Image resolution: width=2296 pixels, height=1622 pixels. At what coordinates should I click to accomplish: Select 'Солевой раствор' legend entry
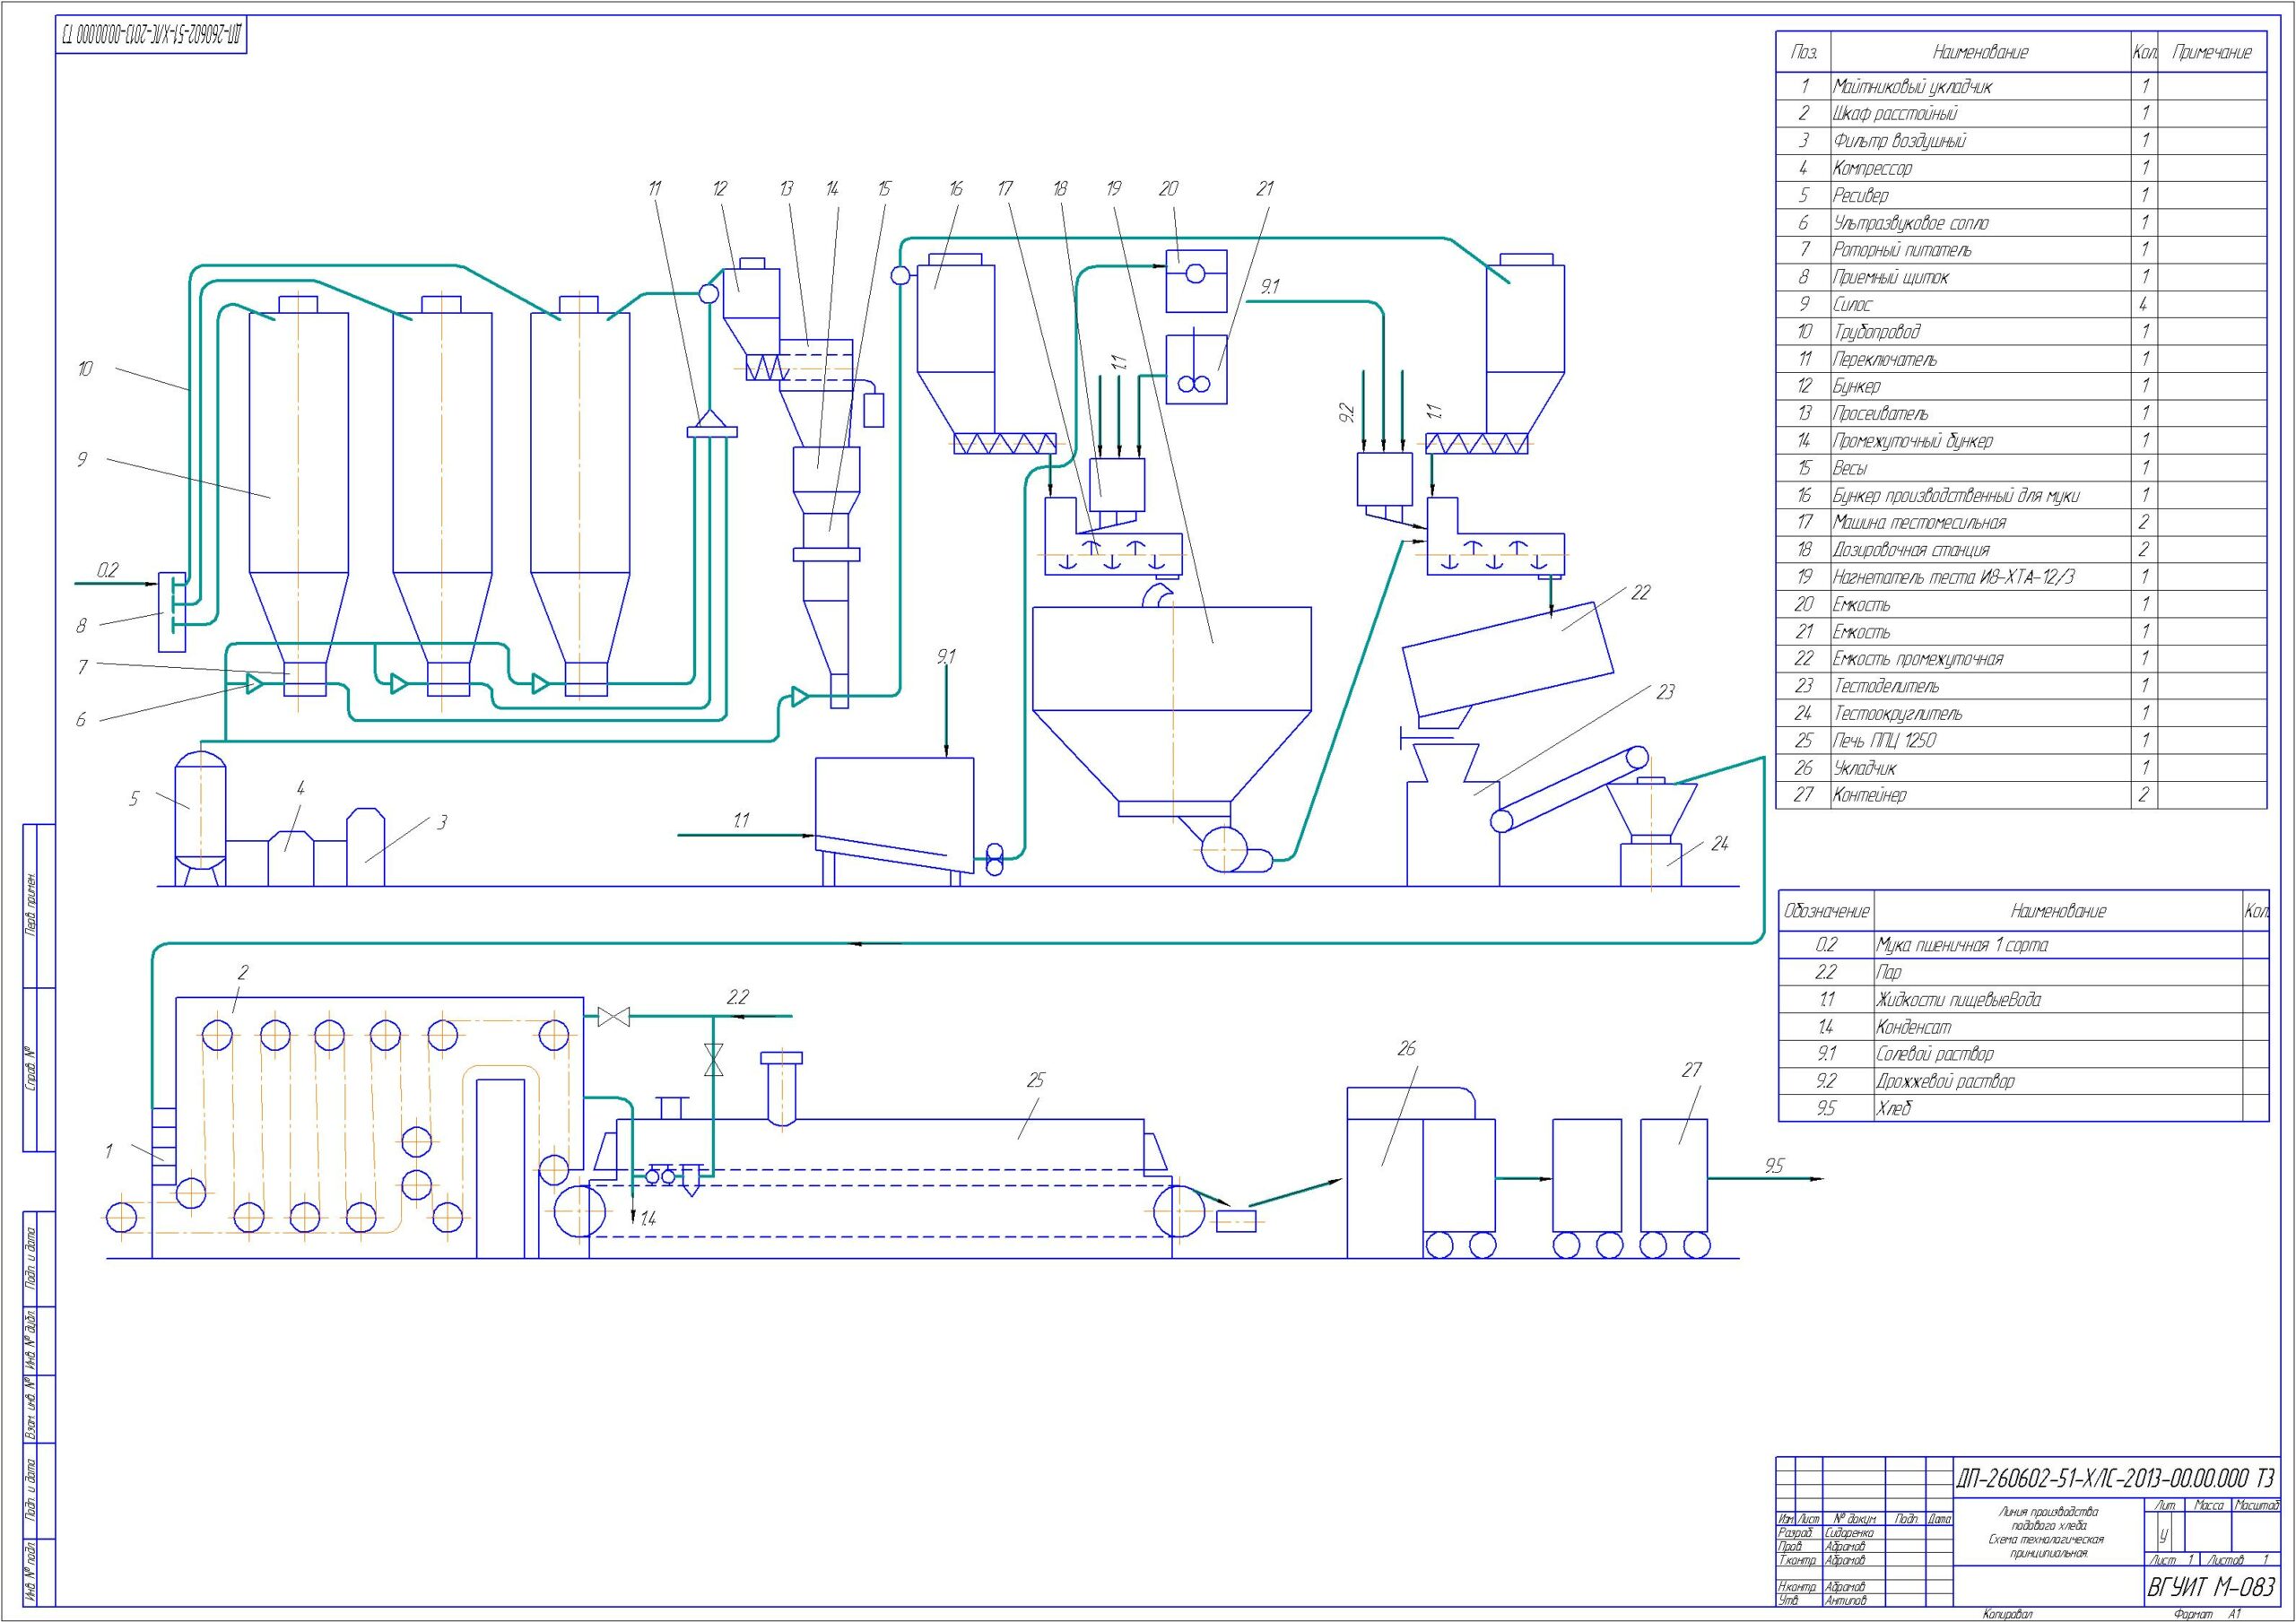pyautogui.click(x=1934, y=1054)
